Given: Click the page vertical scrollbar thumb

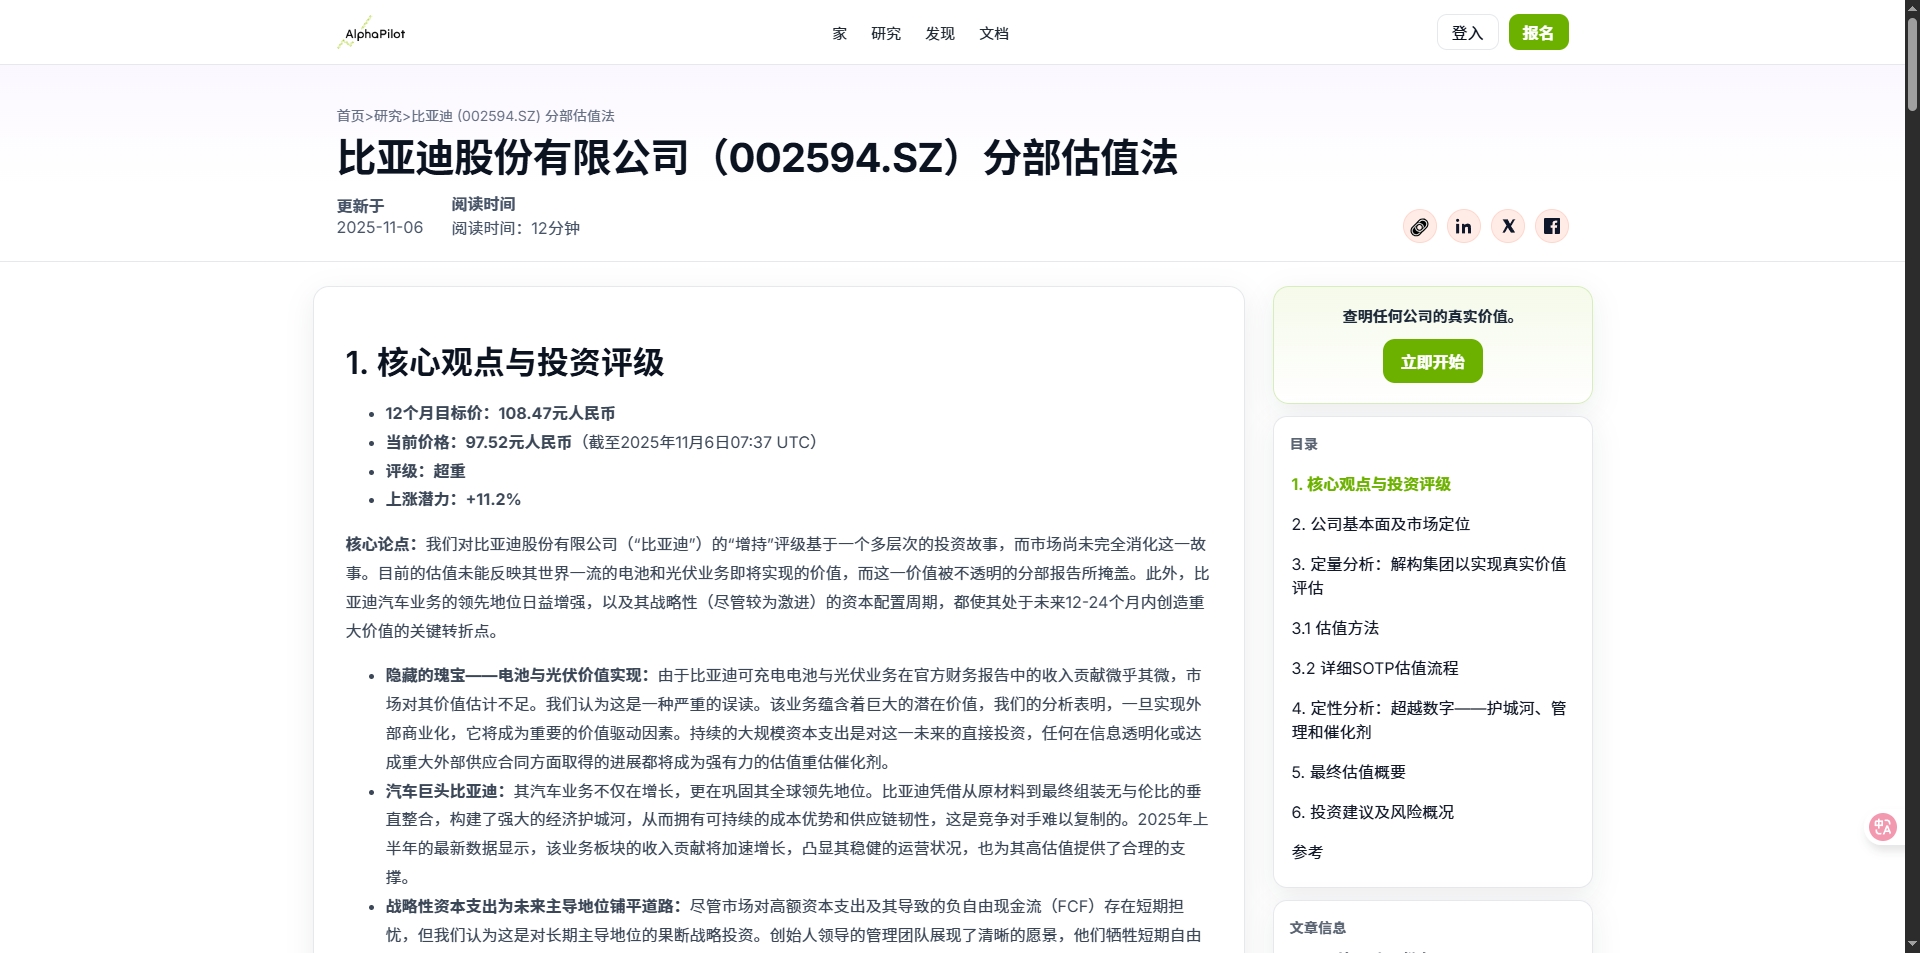Looking at the screenshot, I should click(1912, 63).
